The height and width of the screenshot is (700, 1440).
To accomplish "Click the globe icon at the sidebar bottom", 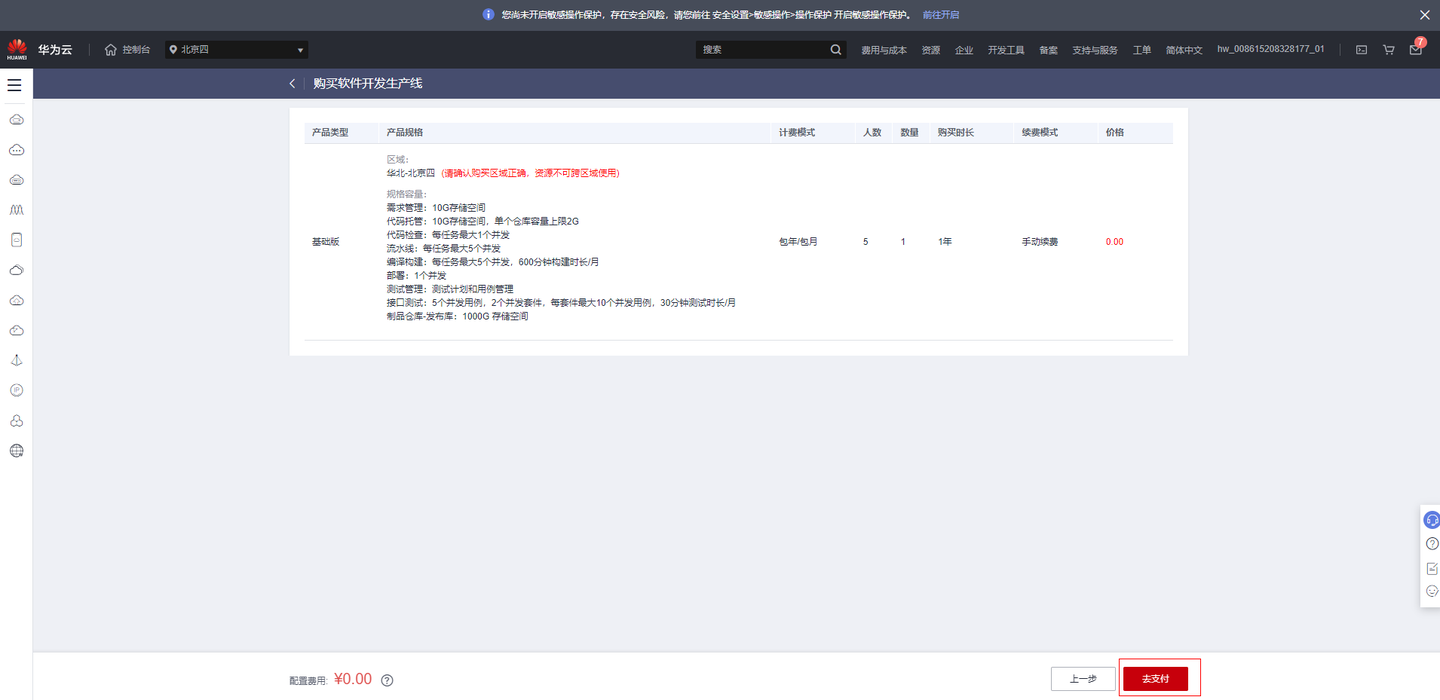I will click(16, 450).
